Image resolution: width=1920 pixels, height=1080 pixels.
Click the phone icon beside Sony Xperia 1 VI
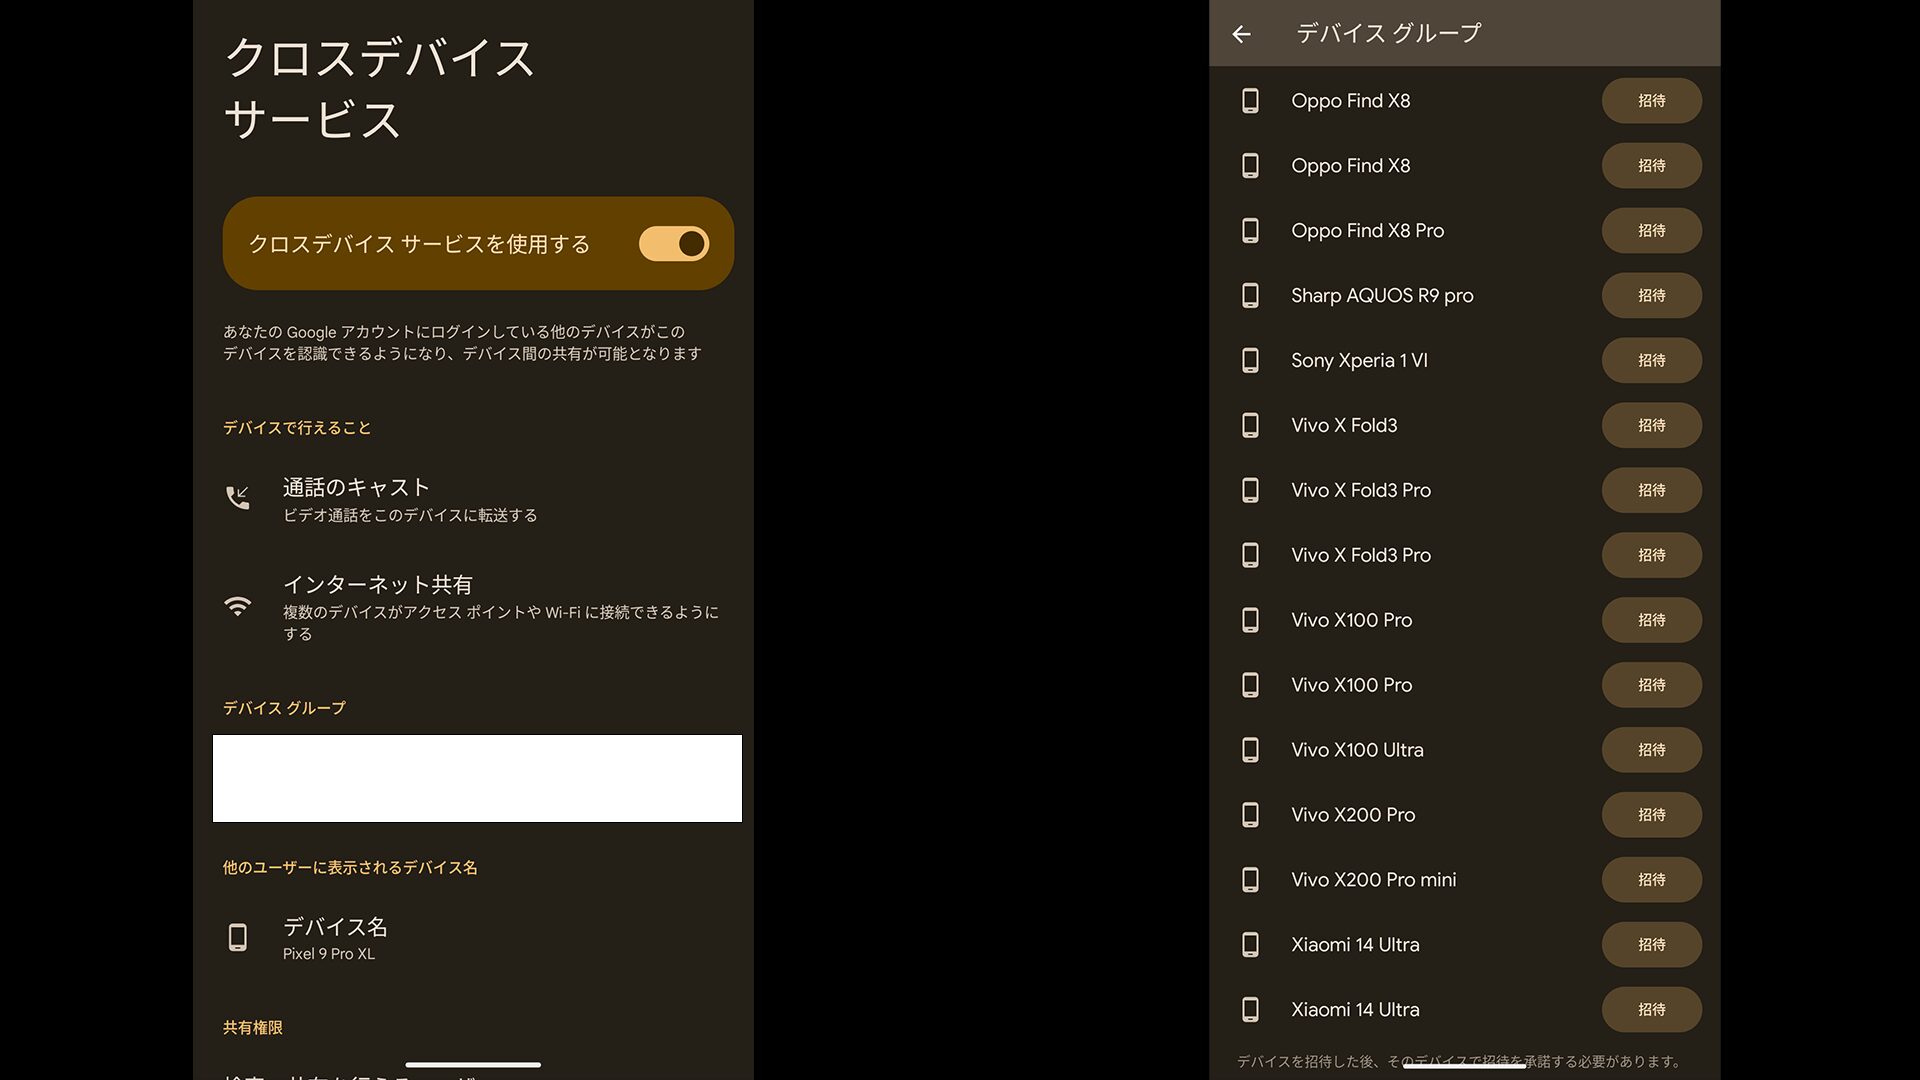[x=1250, y=361]
